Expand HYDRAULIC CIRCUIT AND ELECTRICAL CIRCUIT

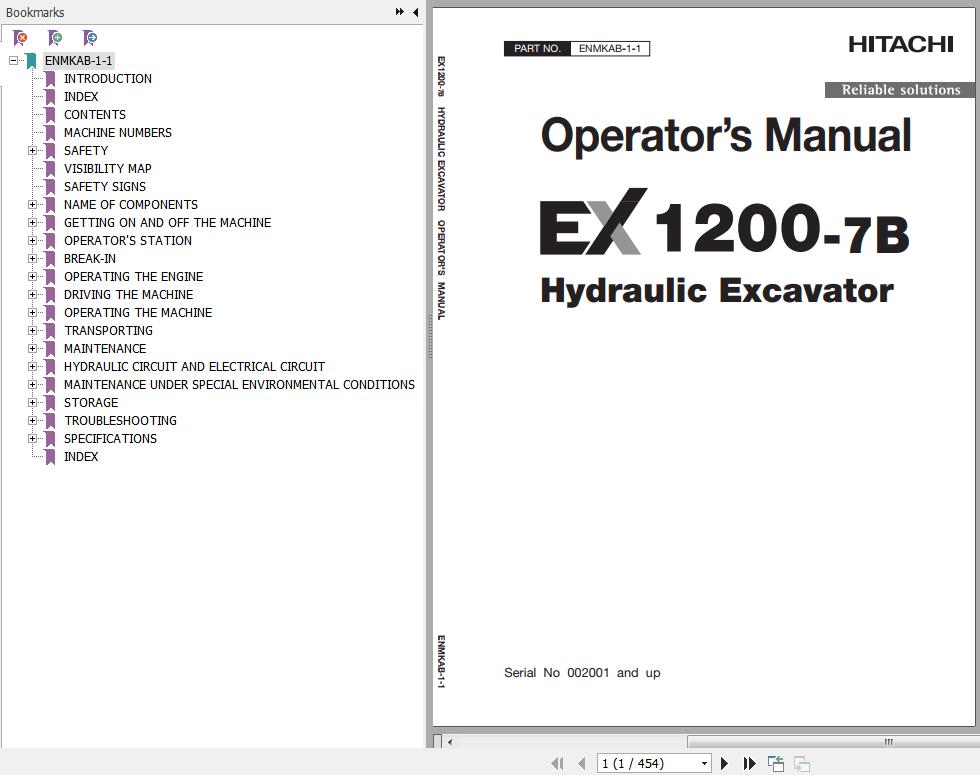coord(32,366)
